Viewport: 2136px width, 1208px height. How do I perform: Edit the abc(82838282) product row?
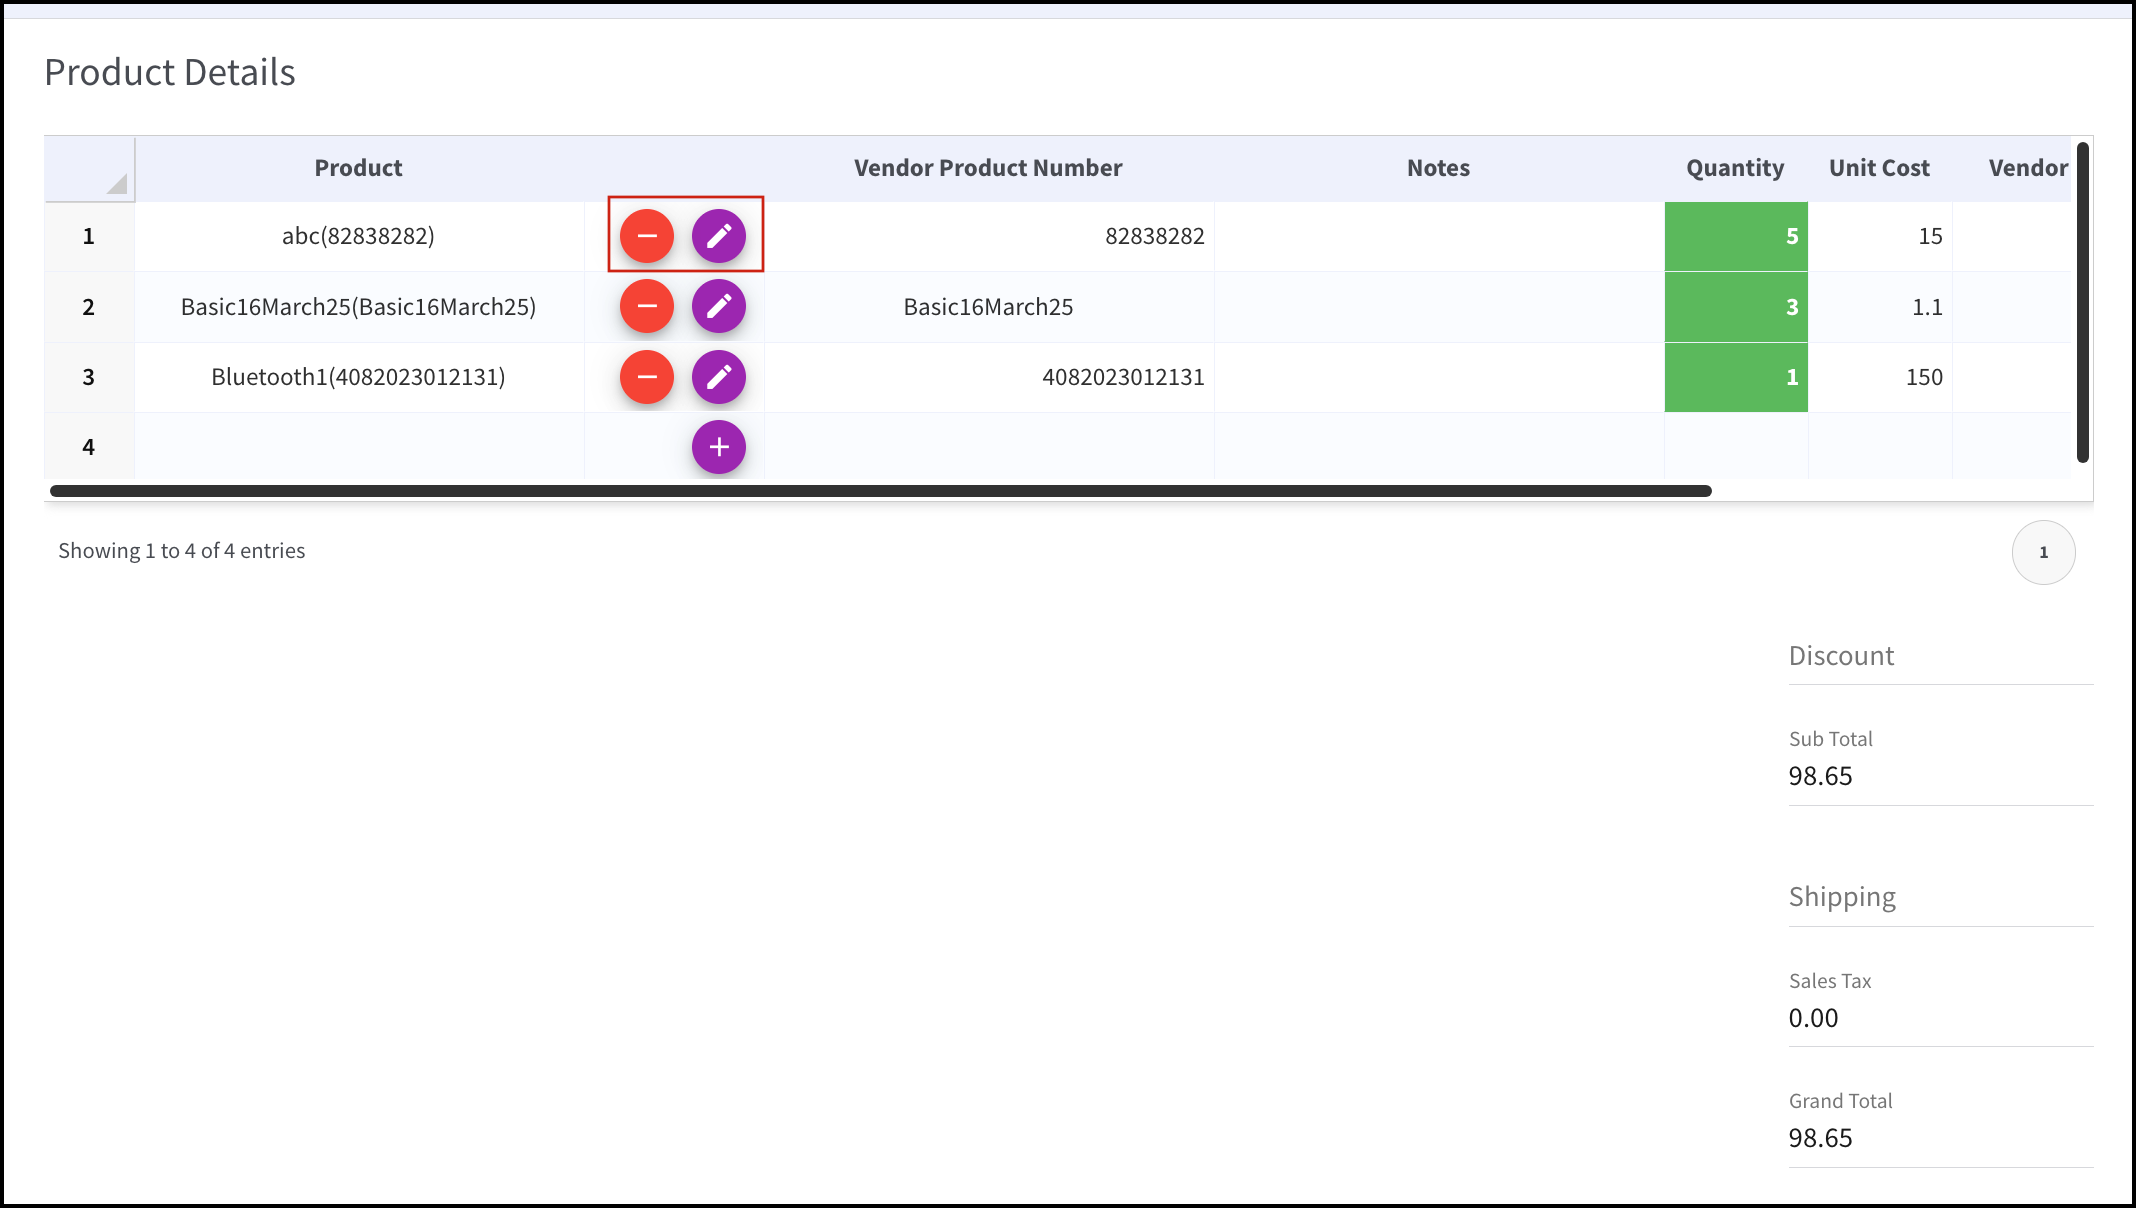pyautogui.click(x=719, y=236)
